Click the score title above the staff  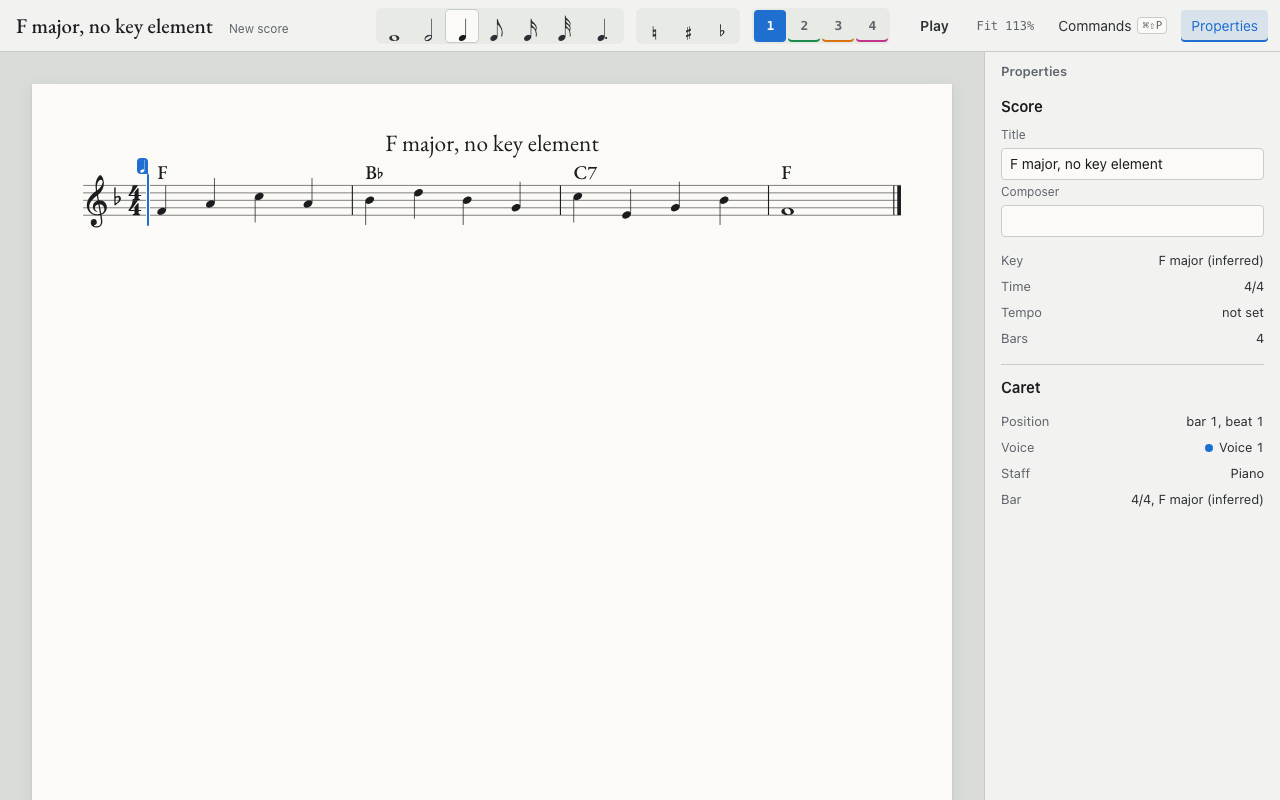(492, 144)
